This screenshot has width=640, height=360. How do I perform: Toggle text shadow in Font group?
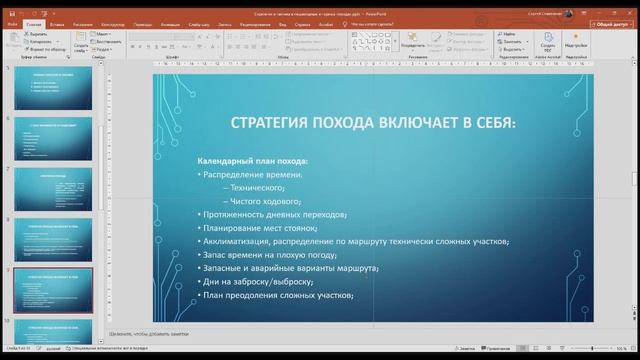156,47
